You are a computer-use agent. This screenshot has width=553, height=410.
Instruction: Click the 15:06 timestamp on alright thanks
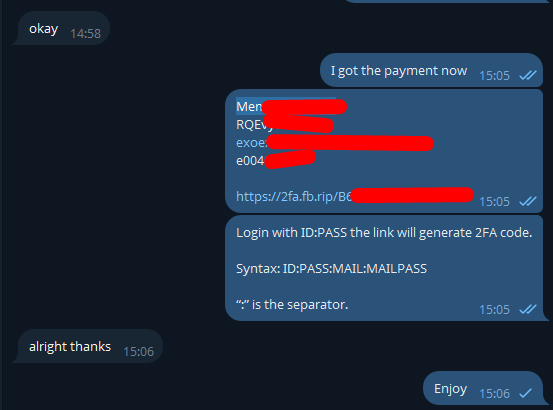coord(139,352)
